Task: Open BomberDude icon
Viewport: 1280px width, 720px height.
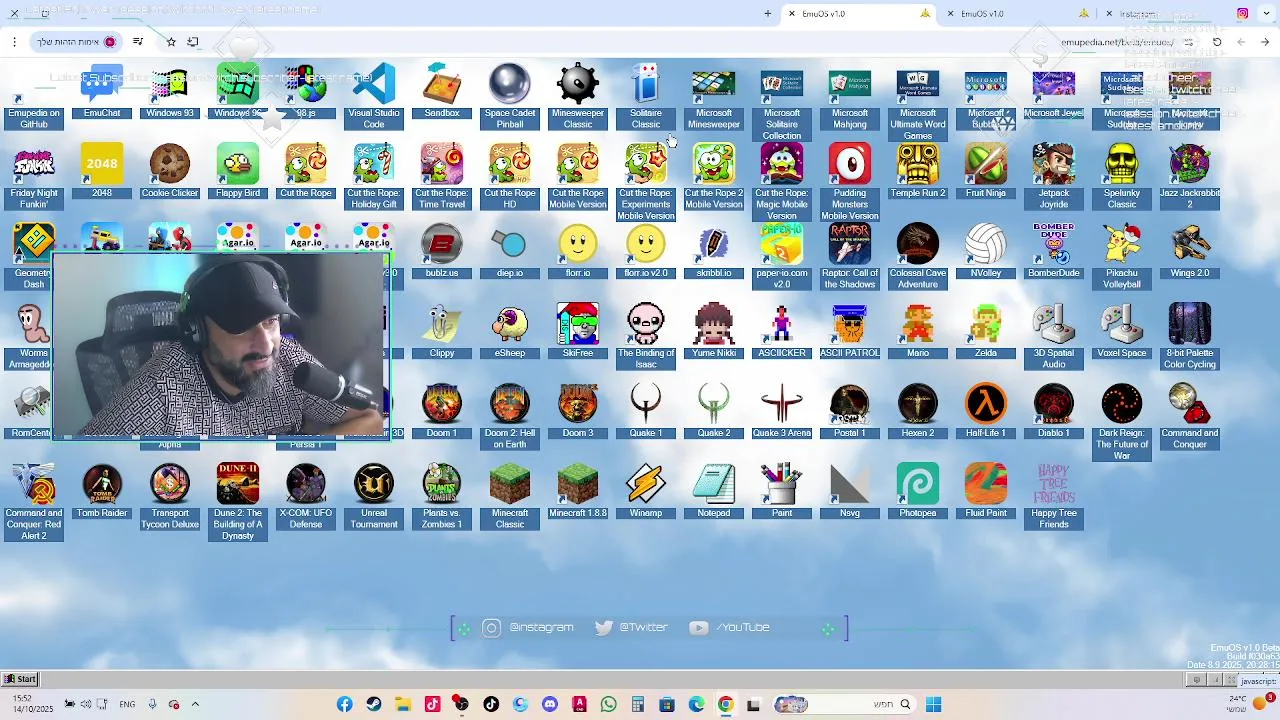Action: (x=1054, y=252)
